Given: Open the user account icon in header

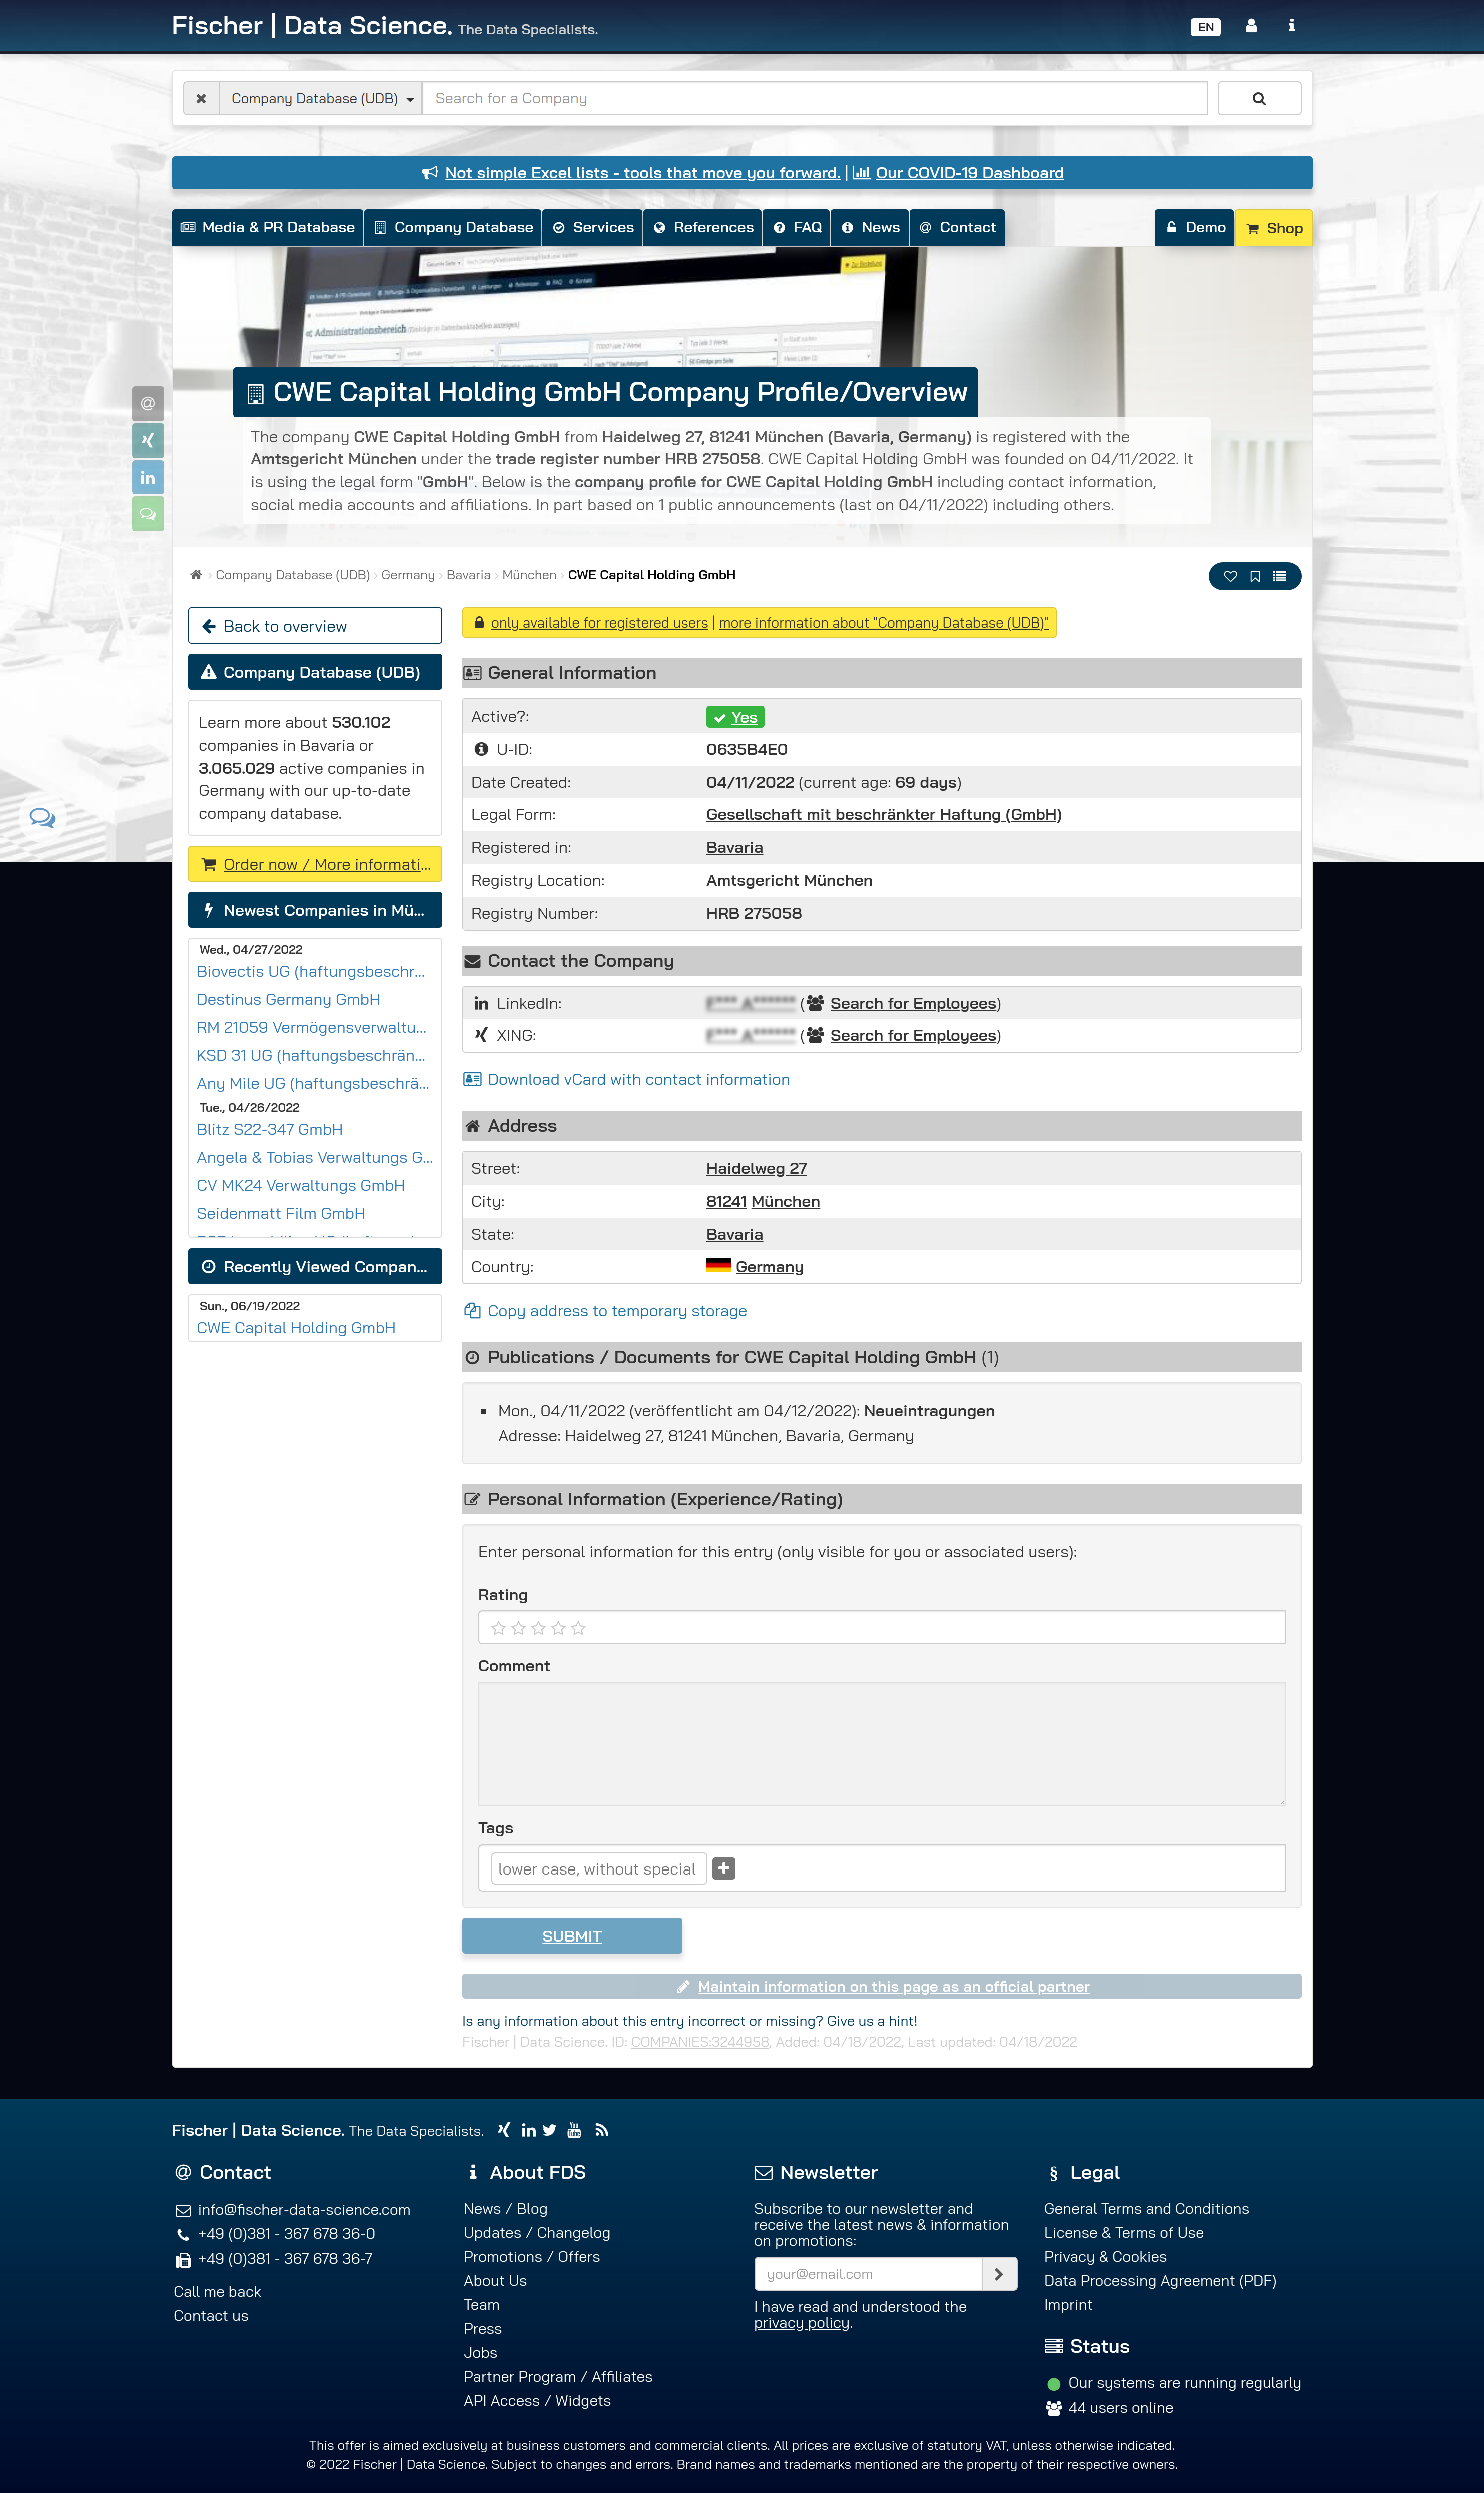Looking at the screenshot, I should 1250,26.
